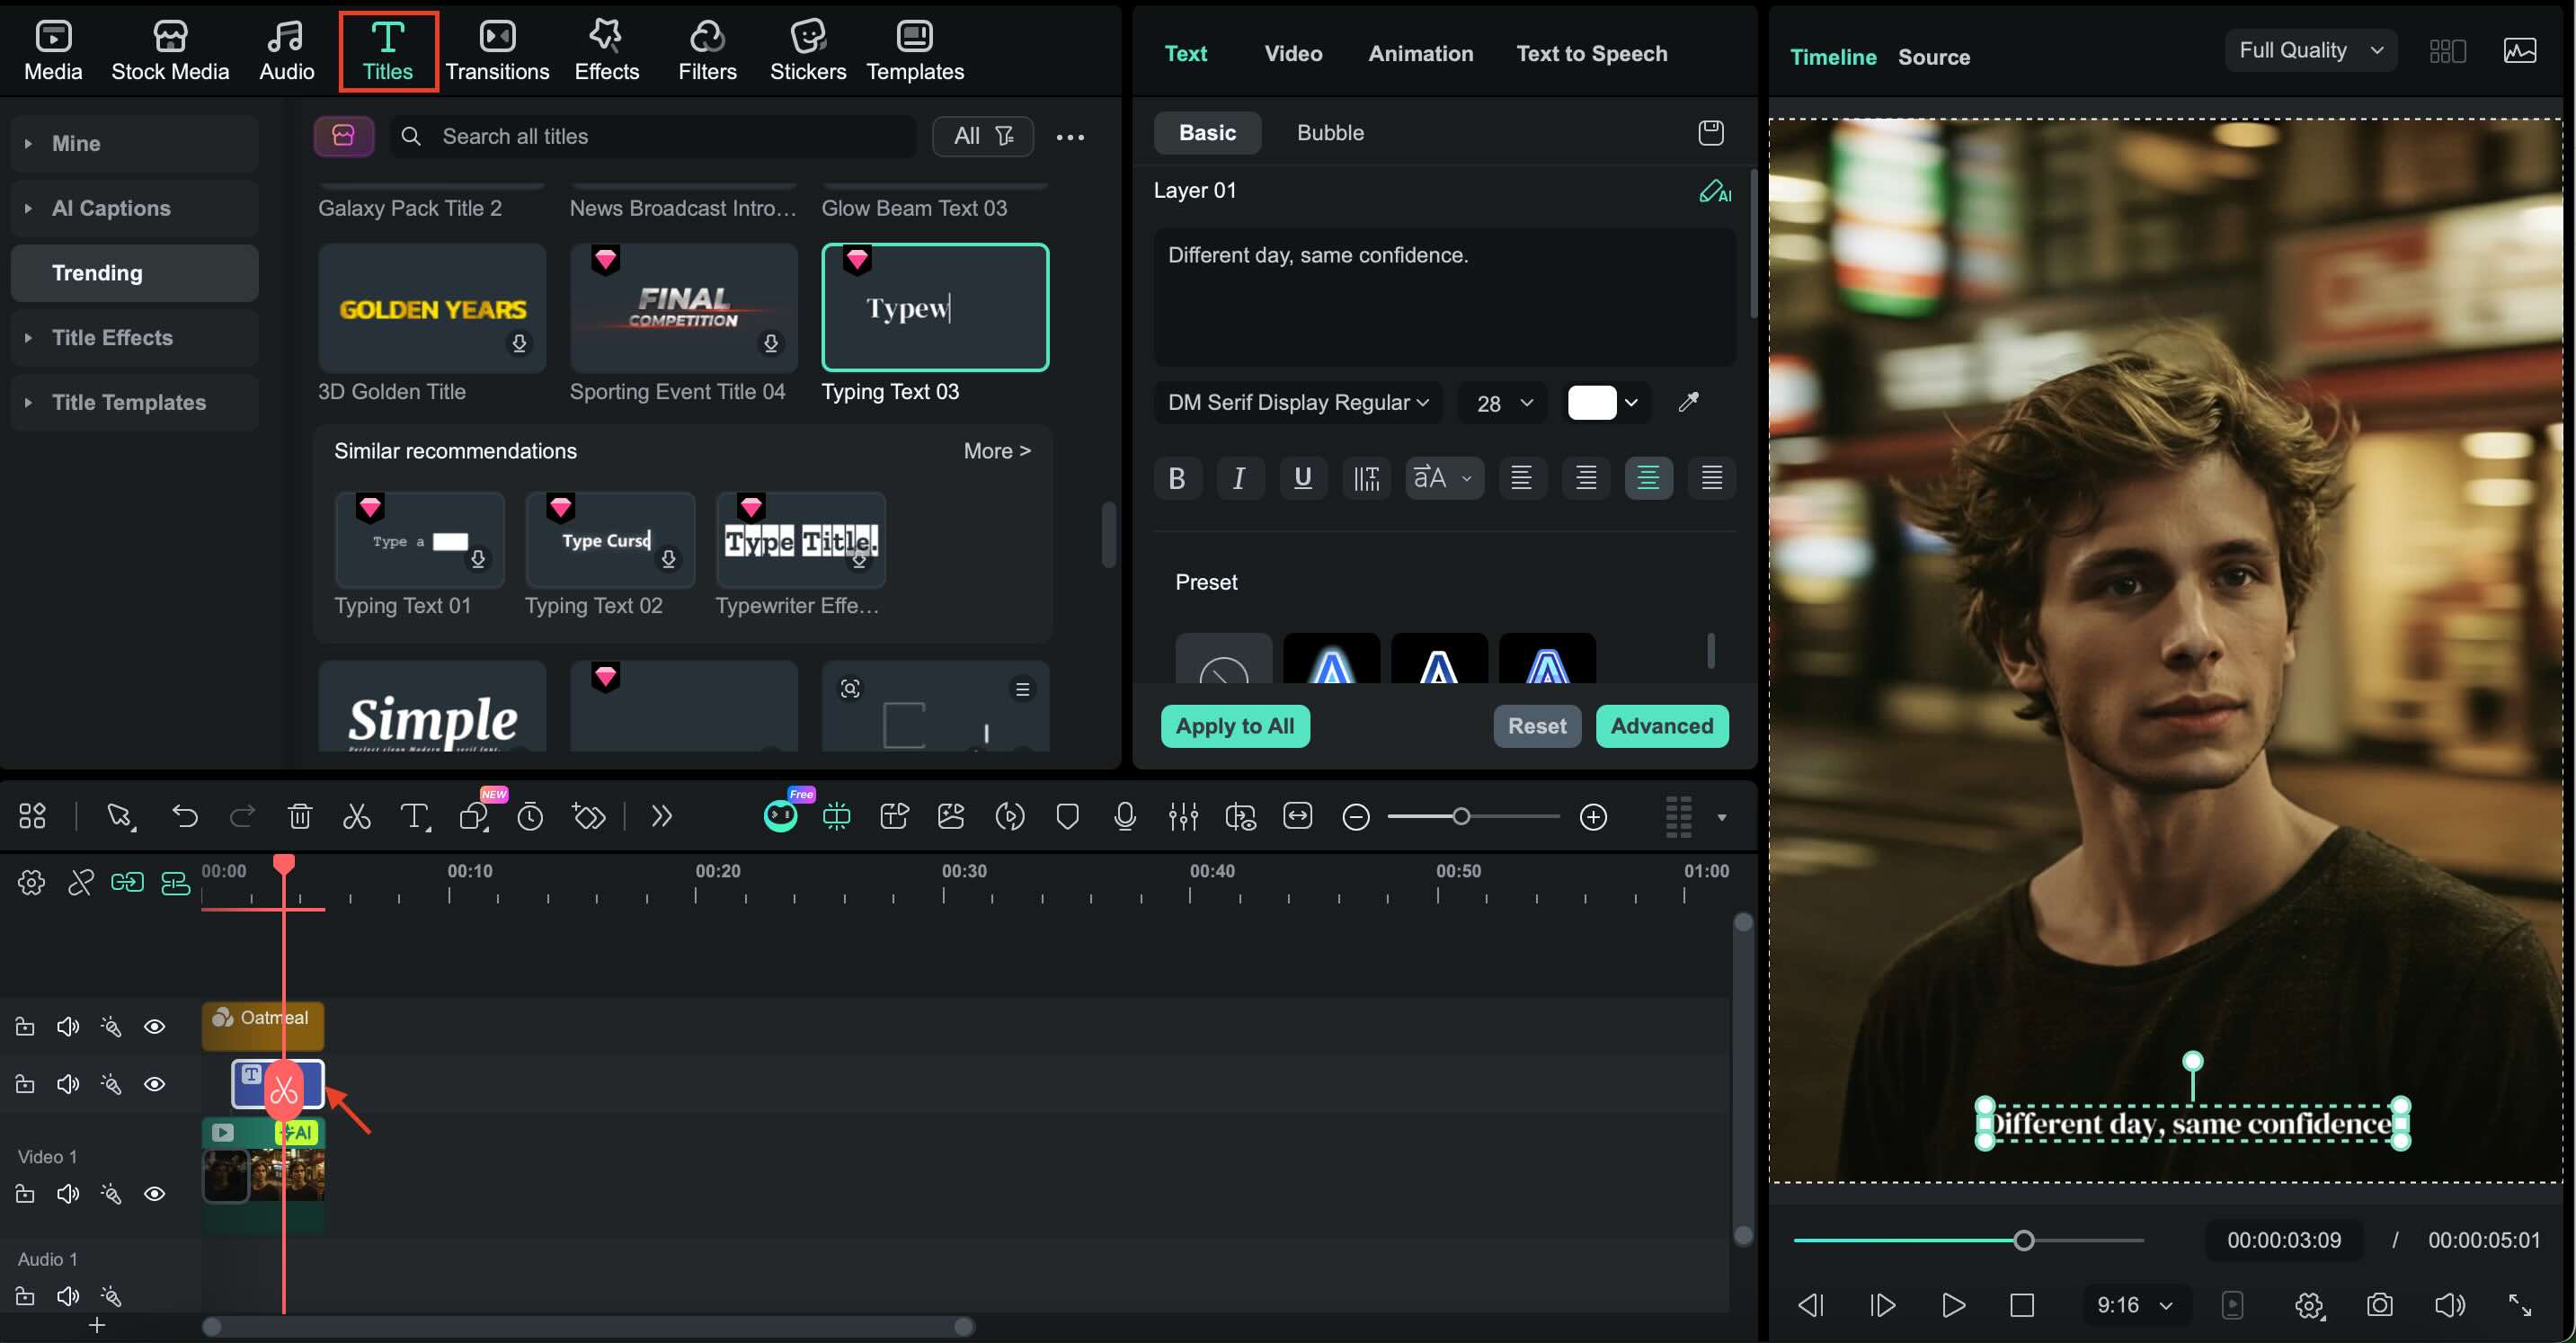Take a snapshot with camera icon
Image resolution: width=2576 pixels, height=1343 pixels.
(x=2379, y=1304)
